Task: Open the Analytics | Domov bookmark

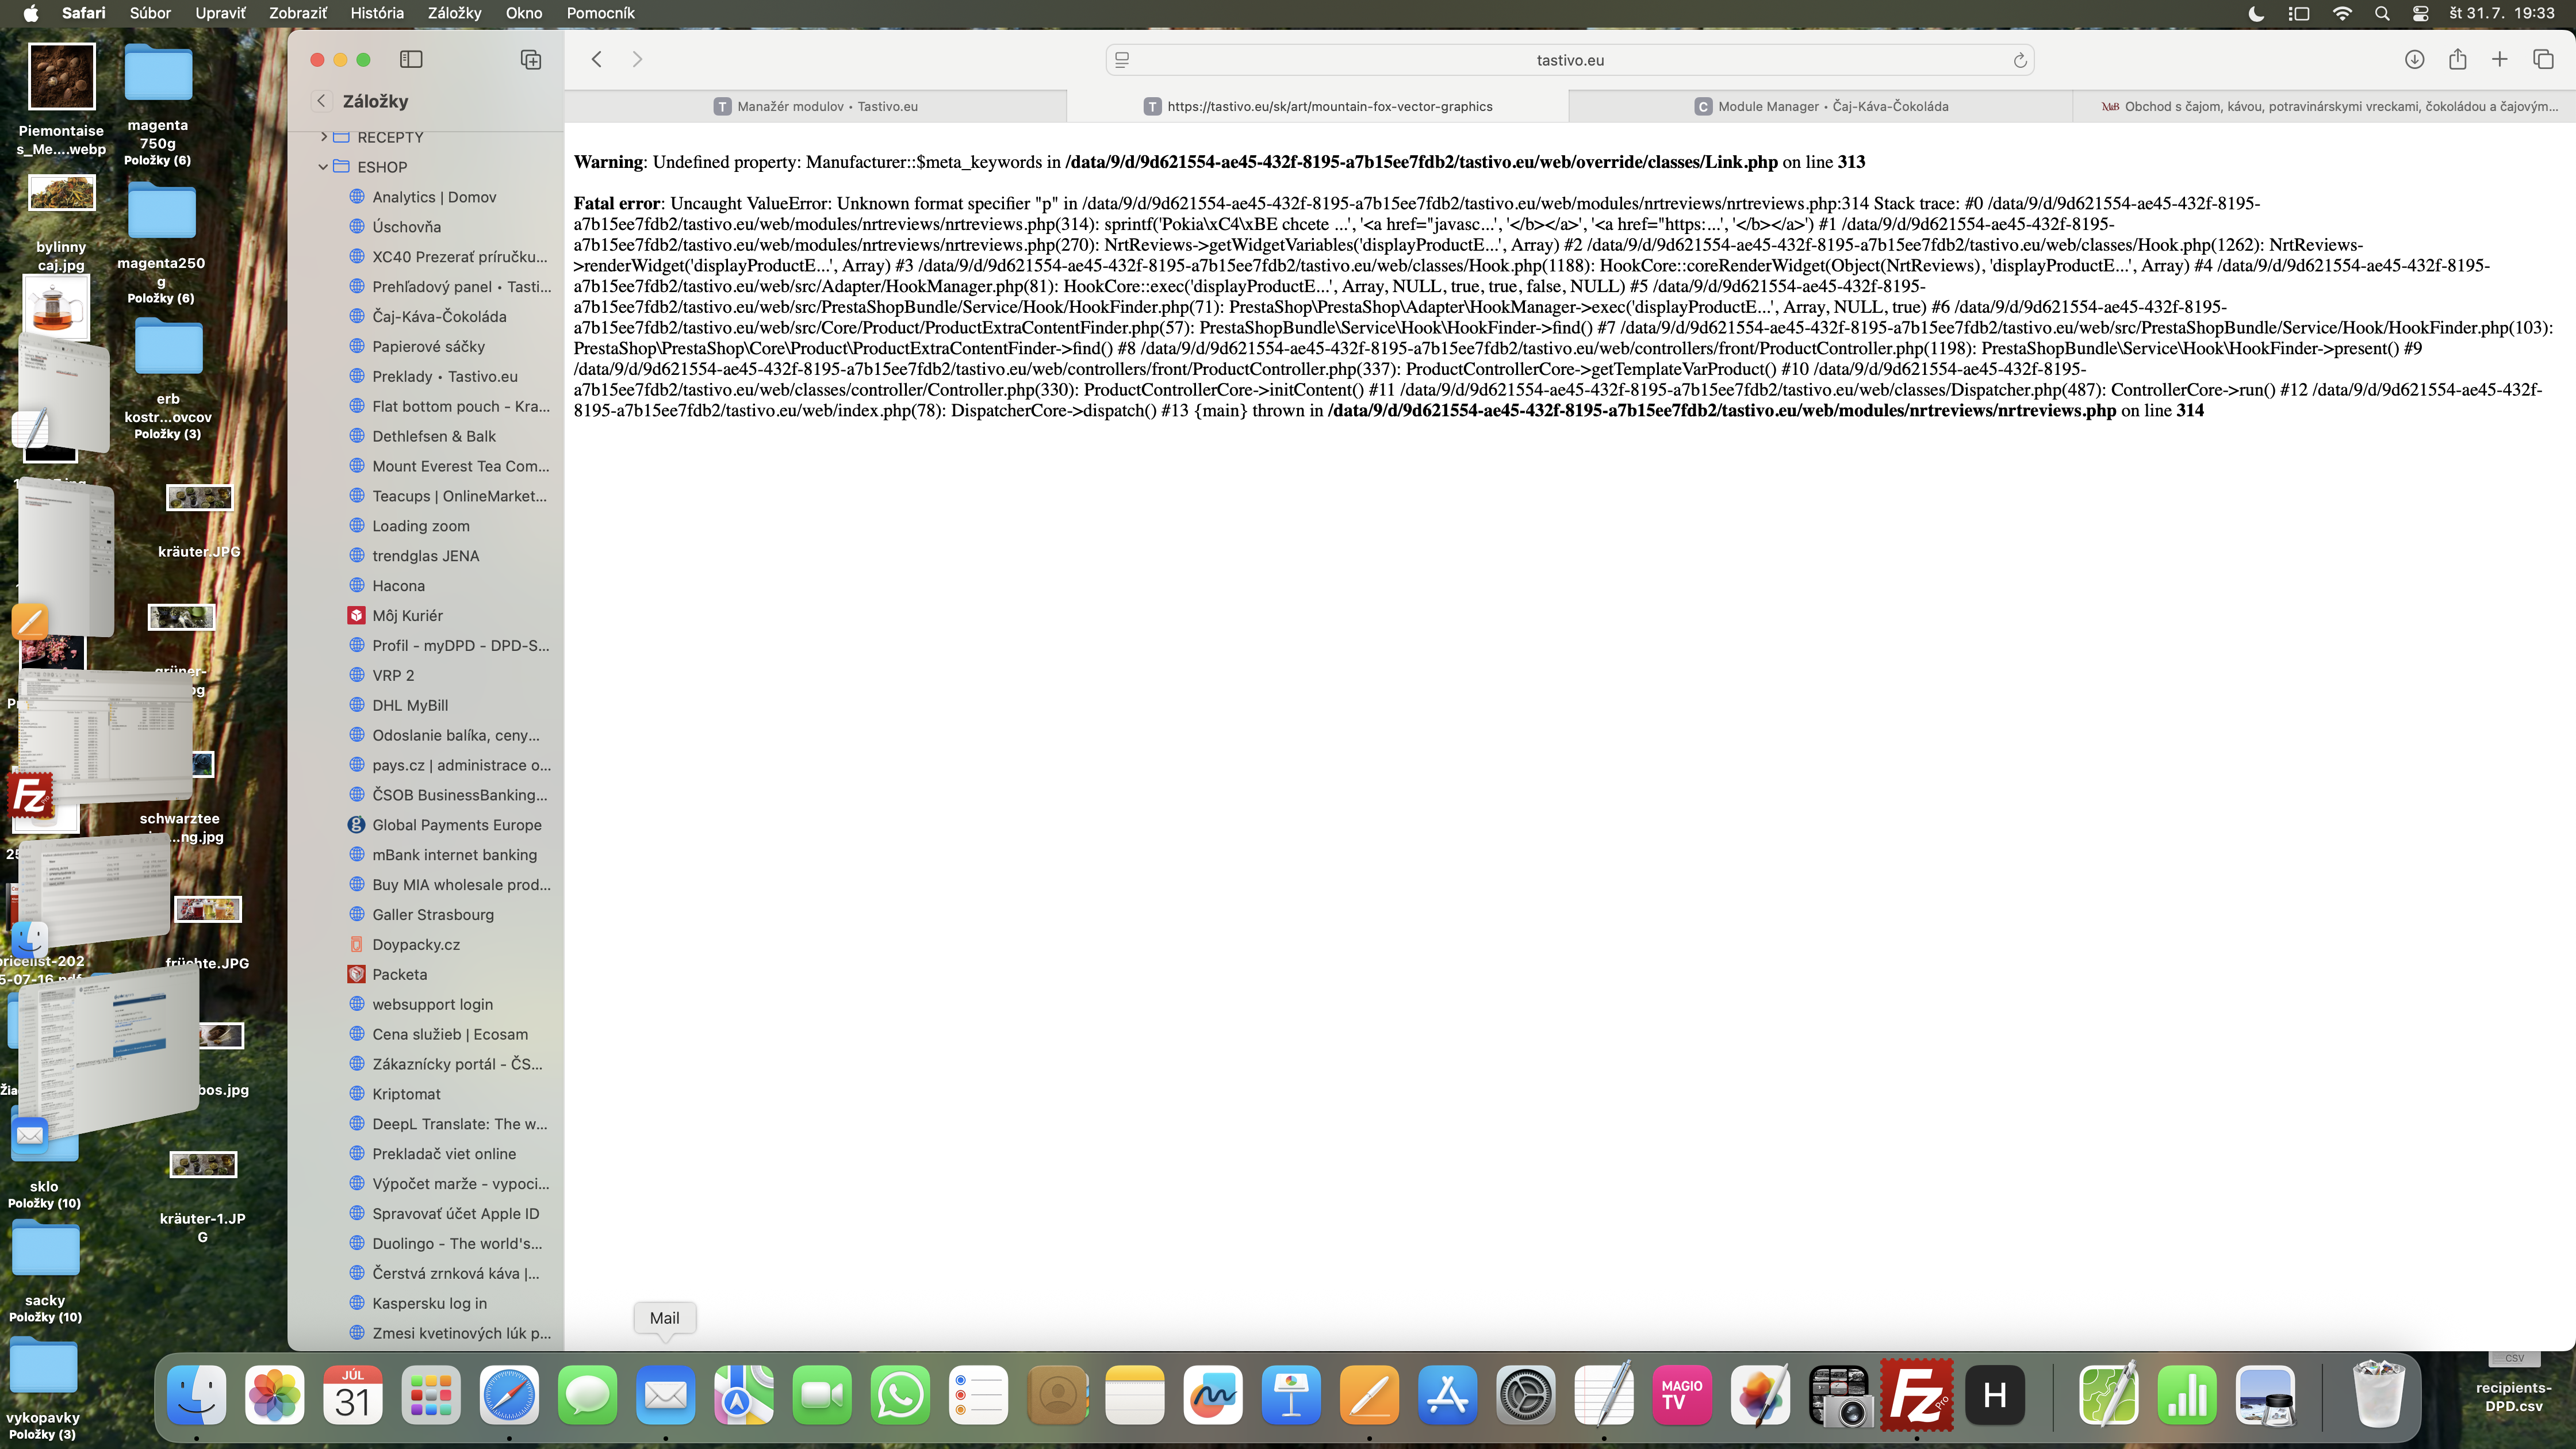Action: pos(434,197)
